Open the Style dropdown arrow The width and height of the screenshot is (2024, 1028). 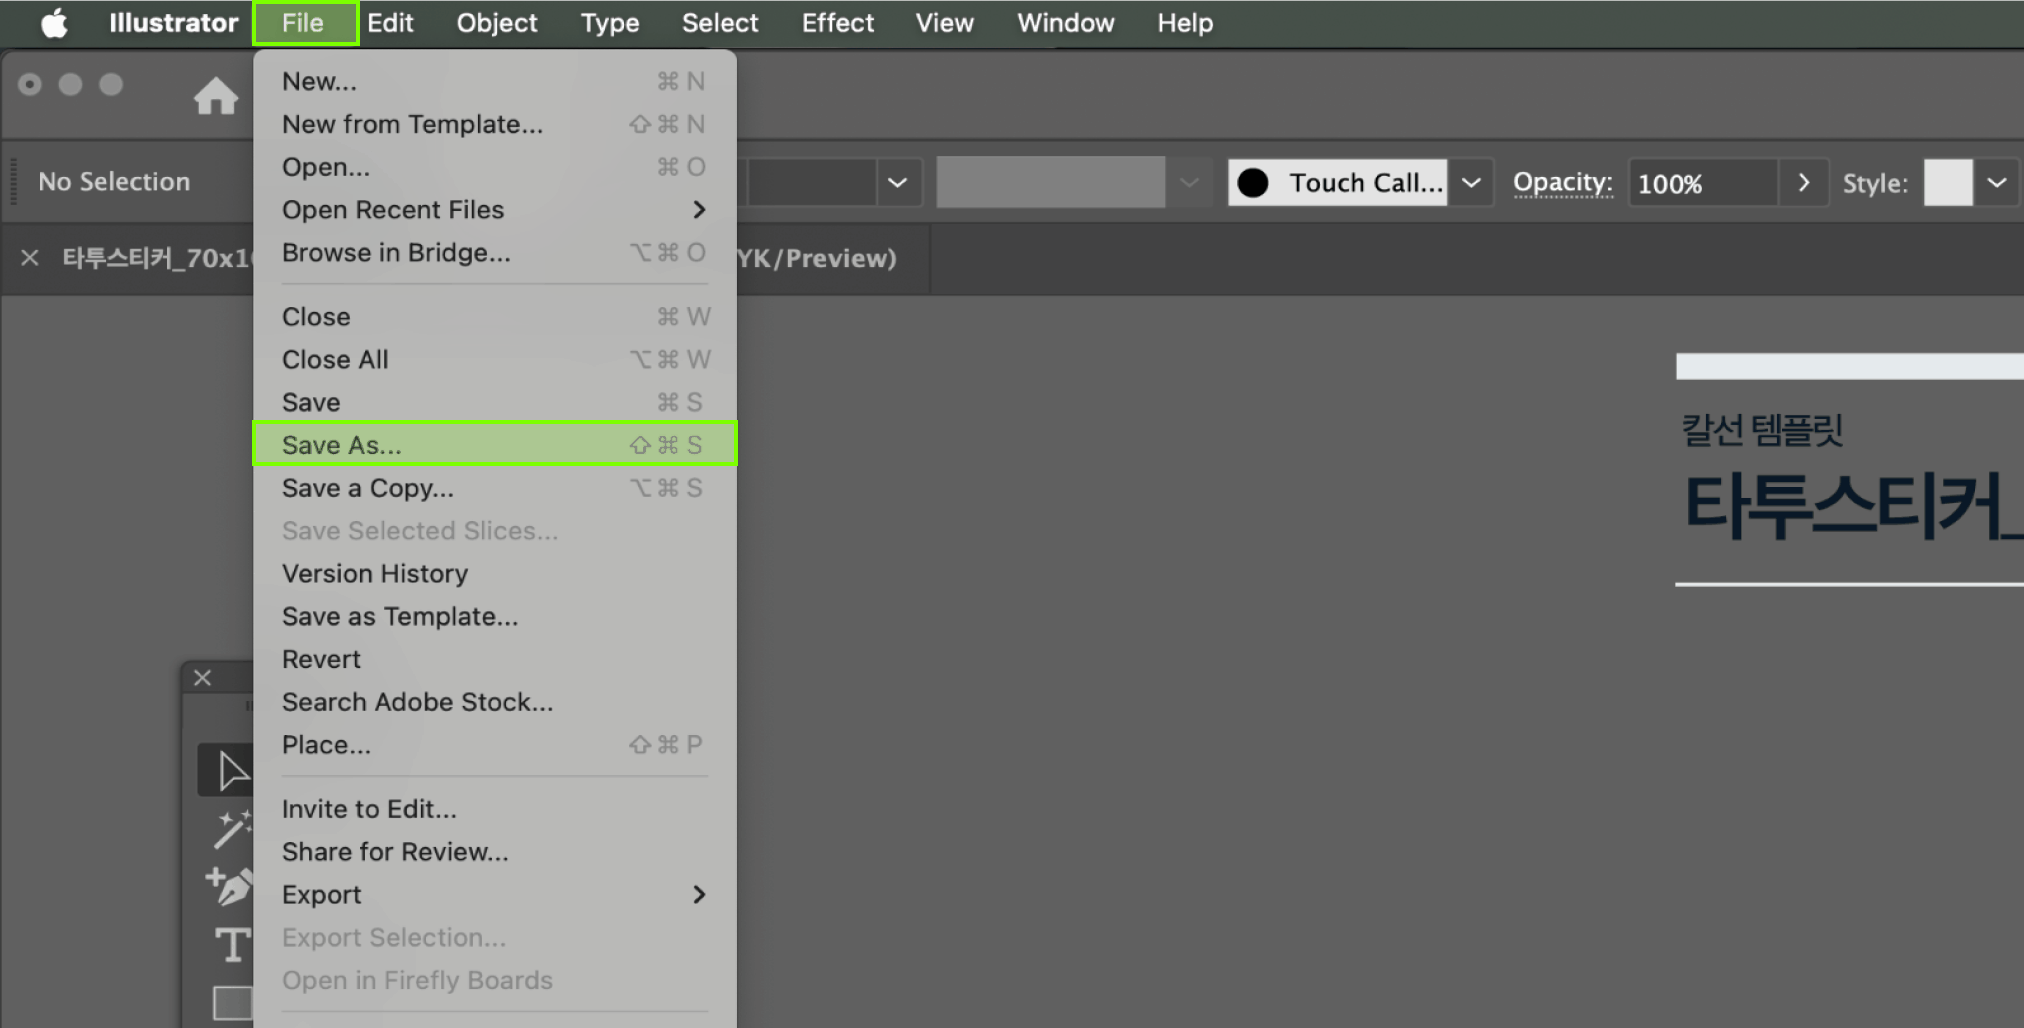pyautogui.click(x=1997, y=183)
